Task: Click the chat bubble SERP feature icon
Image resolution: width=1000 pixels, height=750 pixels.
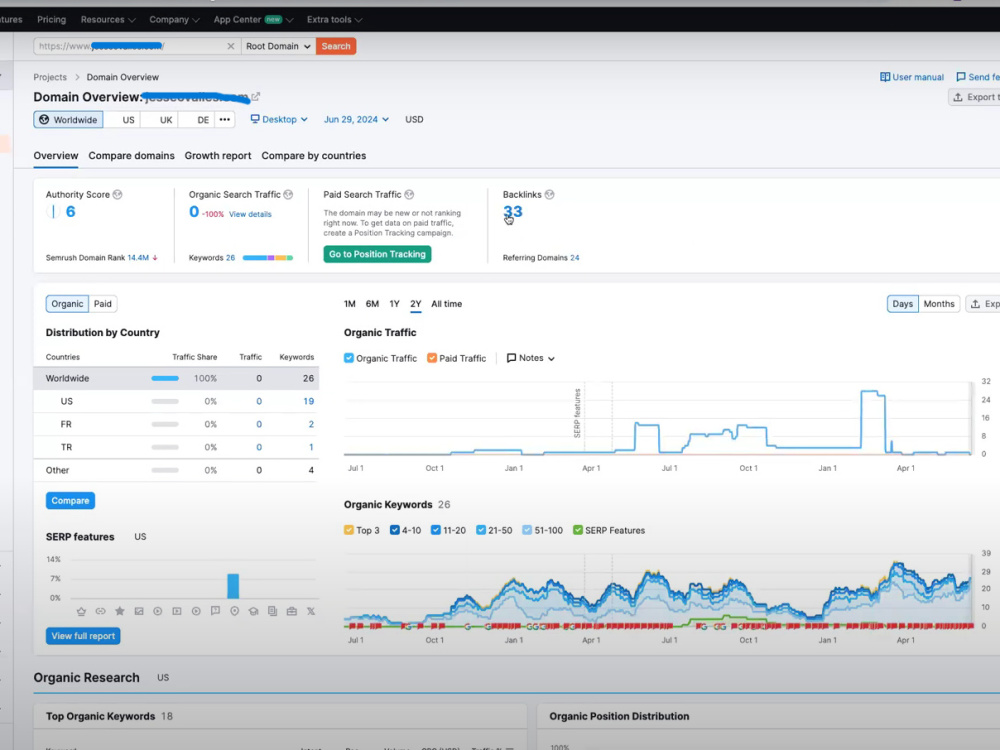Action: pyautogui.click(x=215, y=611)
